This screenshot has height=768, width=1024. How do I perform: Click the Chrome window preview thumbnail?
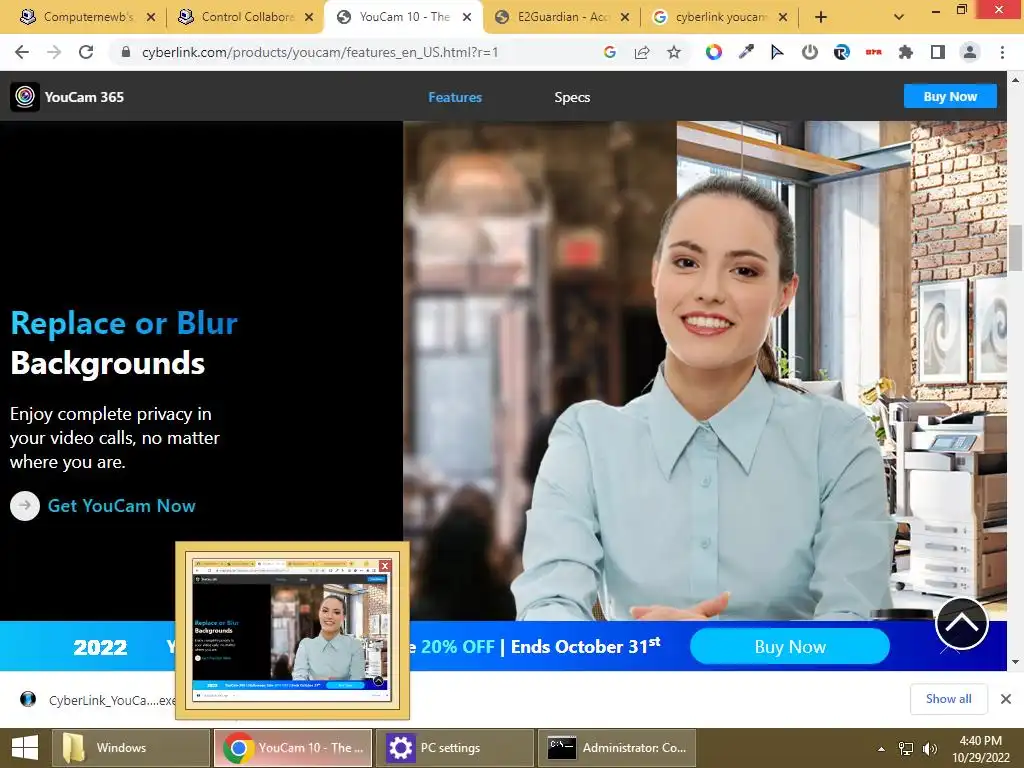292,630
